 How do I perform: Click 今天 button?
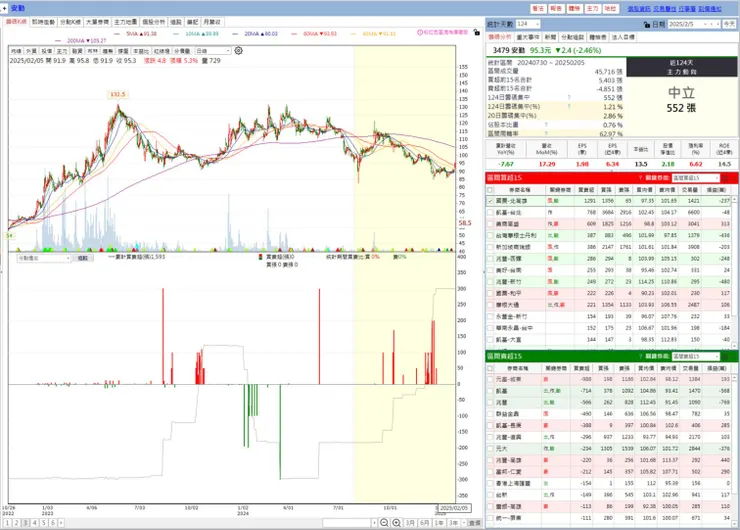(x=729, y=24)
